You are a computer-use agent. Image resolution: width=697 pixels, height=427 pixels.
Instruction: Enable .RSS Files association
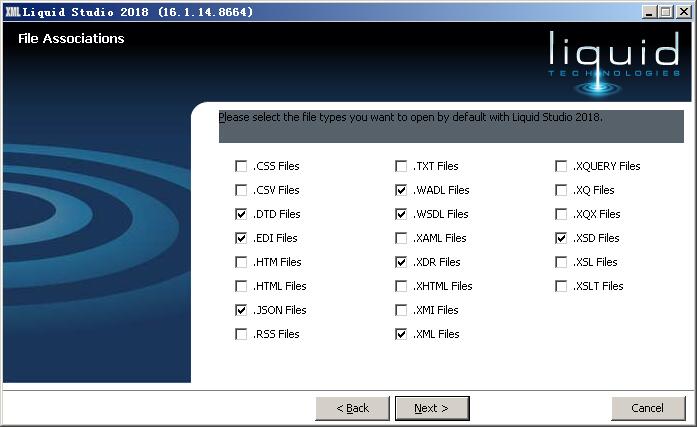pos(241,334)
